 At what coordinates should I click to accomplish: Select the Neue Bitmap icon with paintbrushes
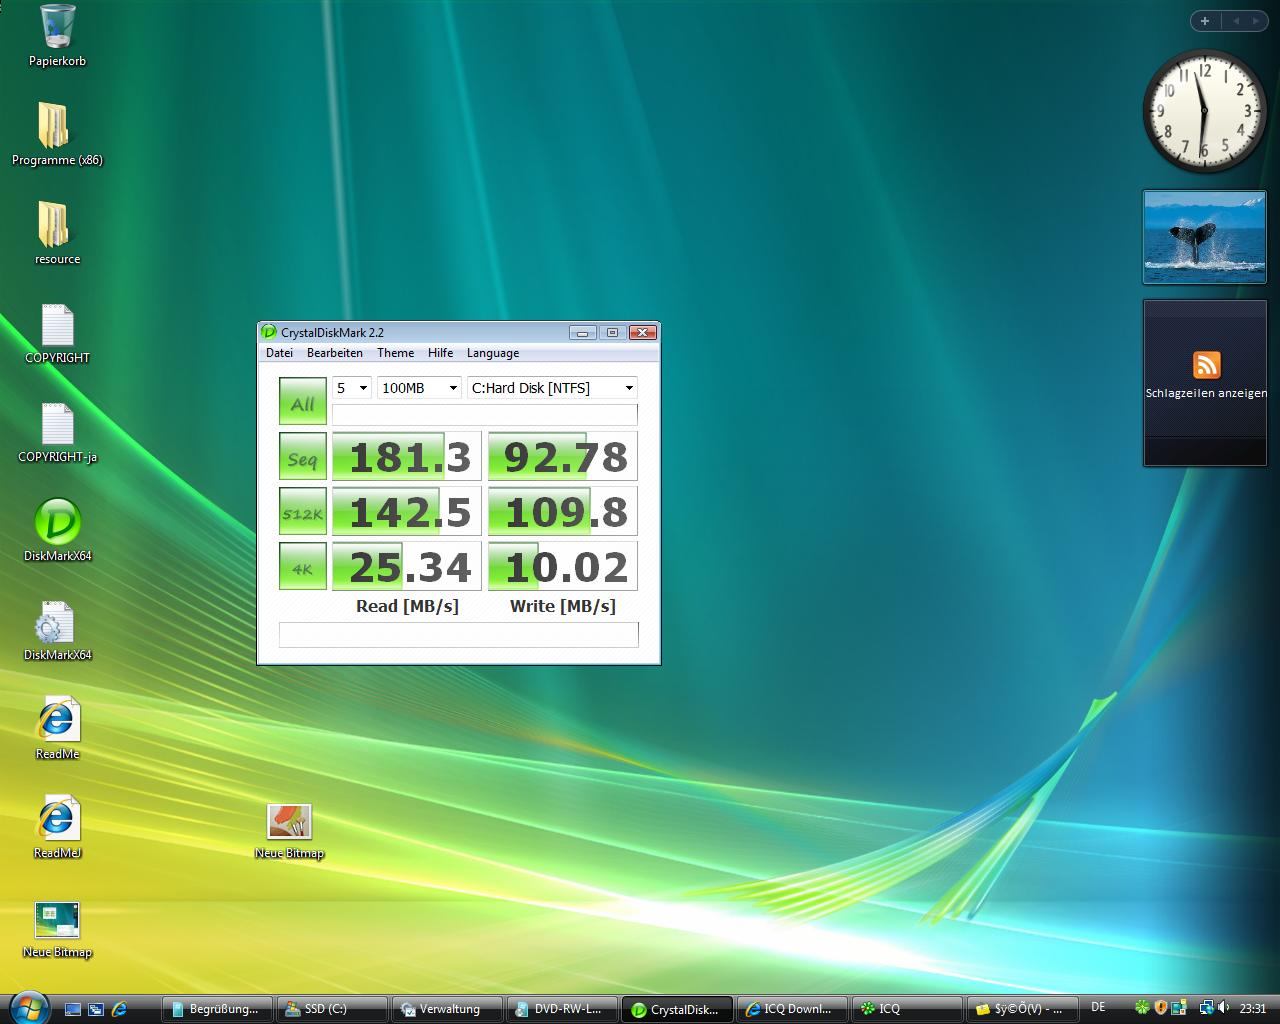click(x=289, y=822)
